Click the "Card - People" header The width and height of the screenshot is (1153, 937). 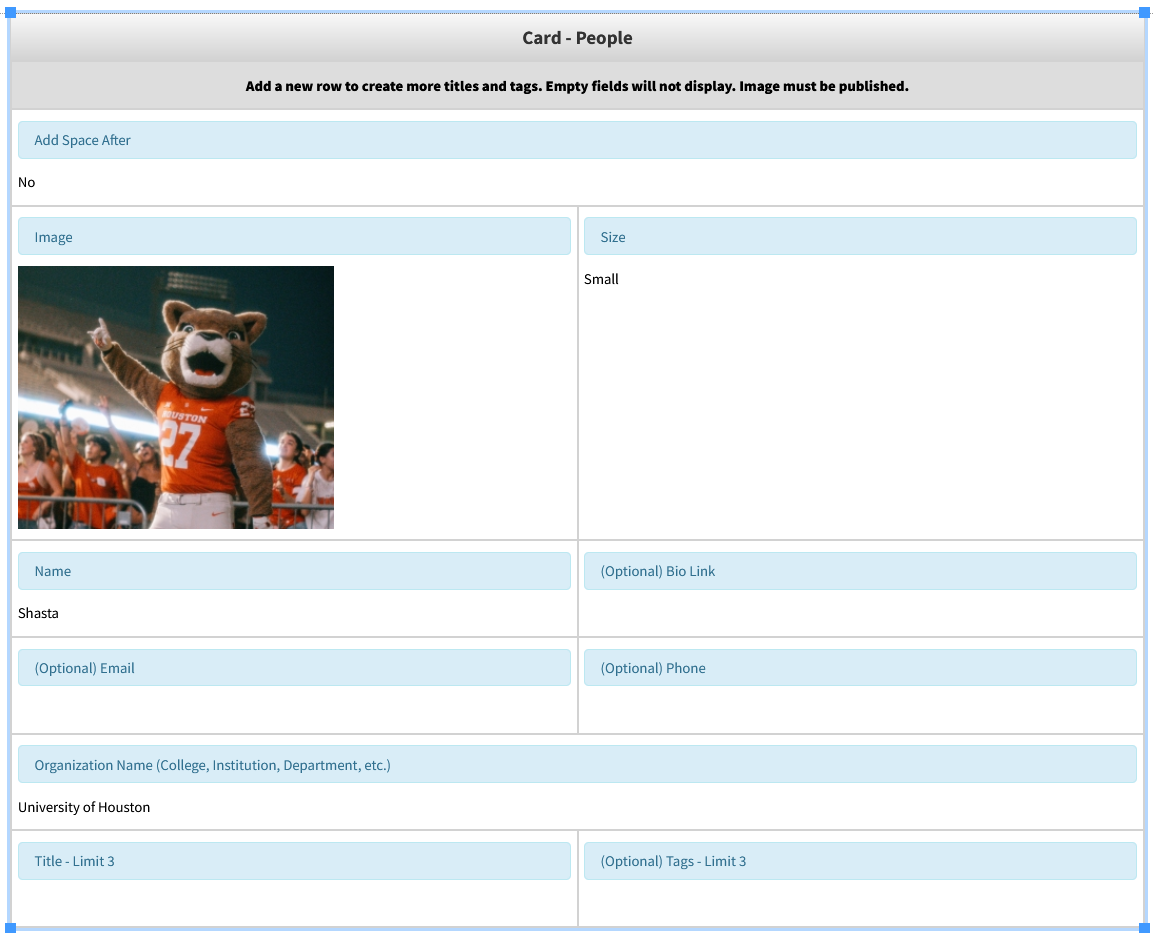point(577,38)
